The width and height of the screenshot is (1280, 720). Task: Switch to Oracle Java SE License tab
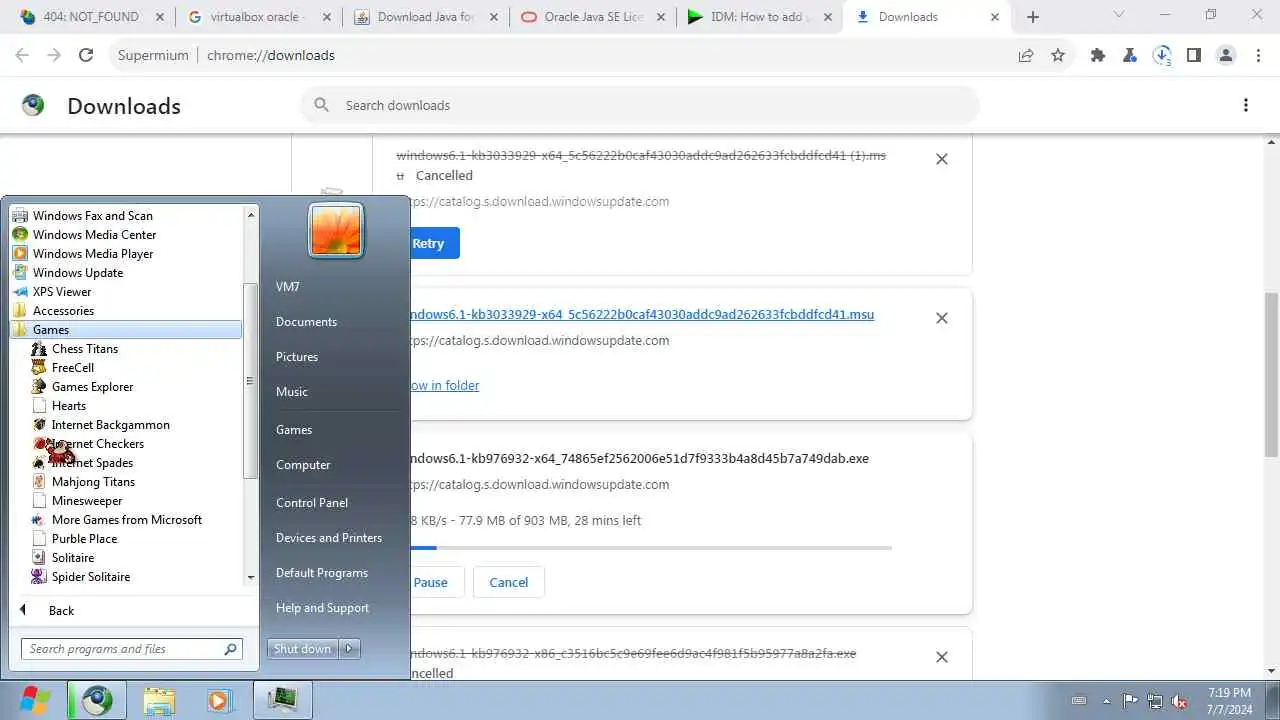click(591, 17)
